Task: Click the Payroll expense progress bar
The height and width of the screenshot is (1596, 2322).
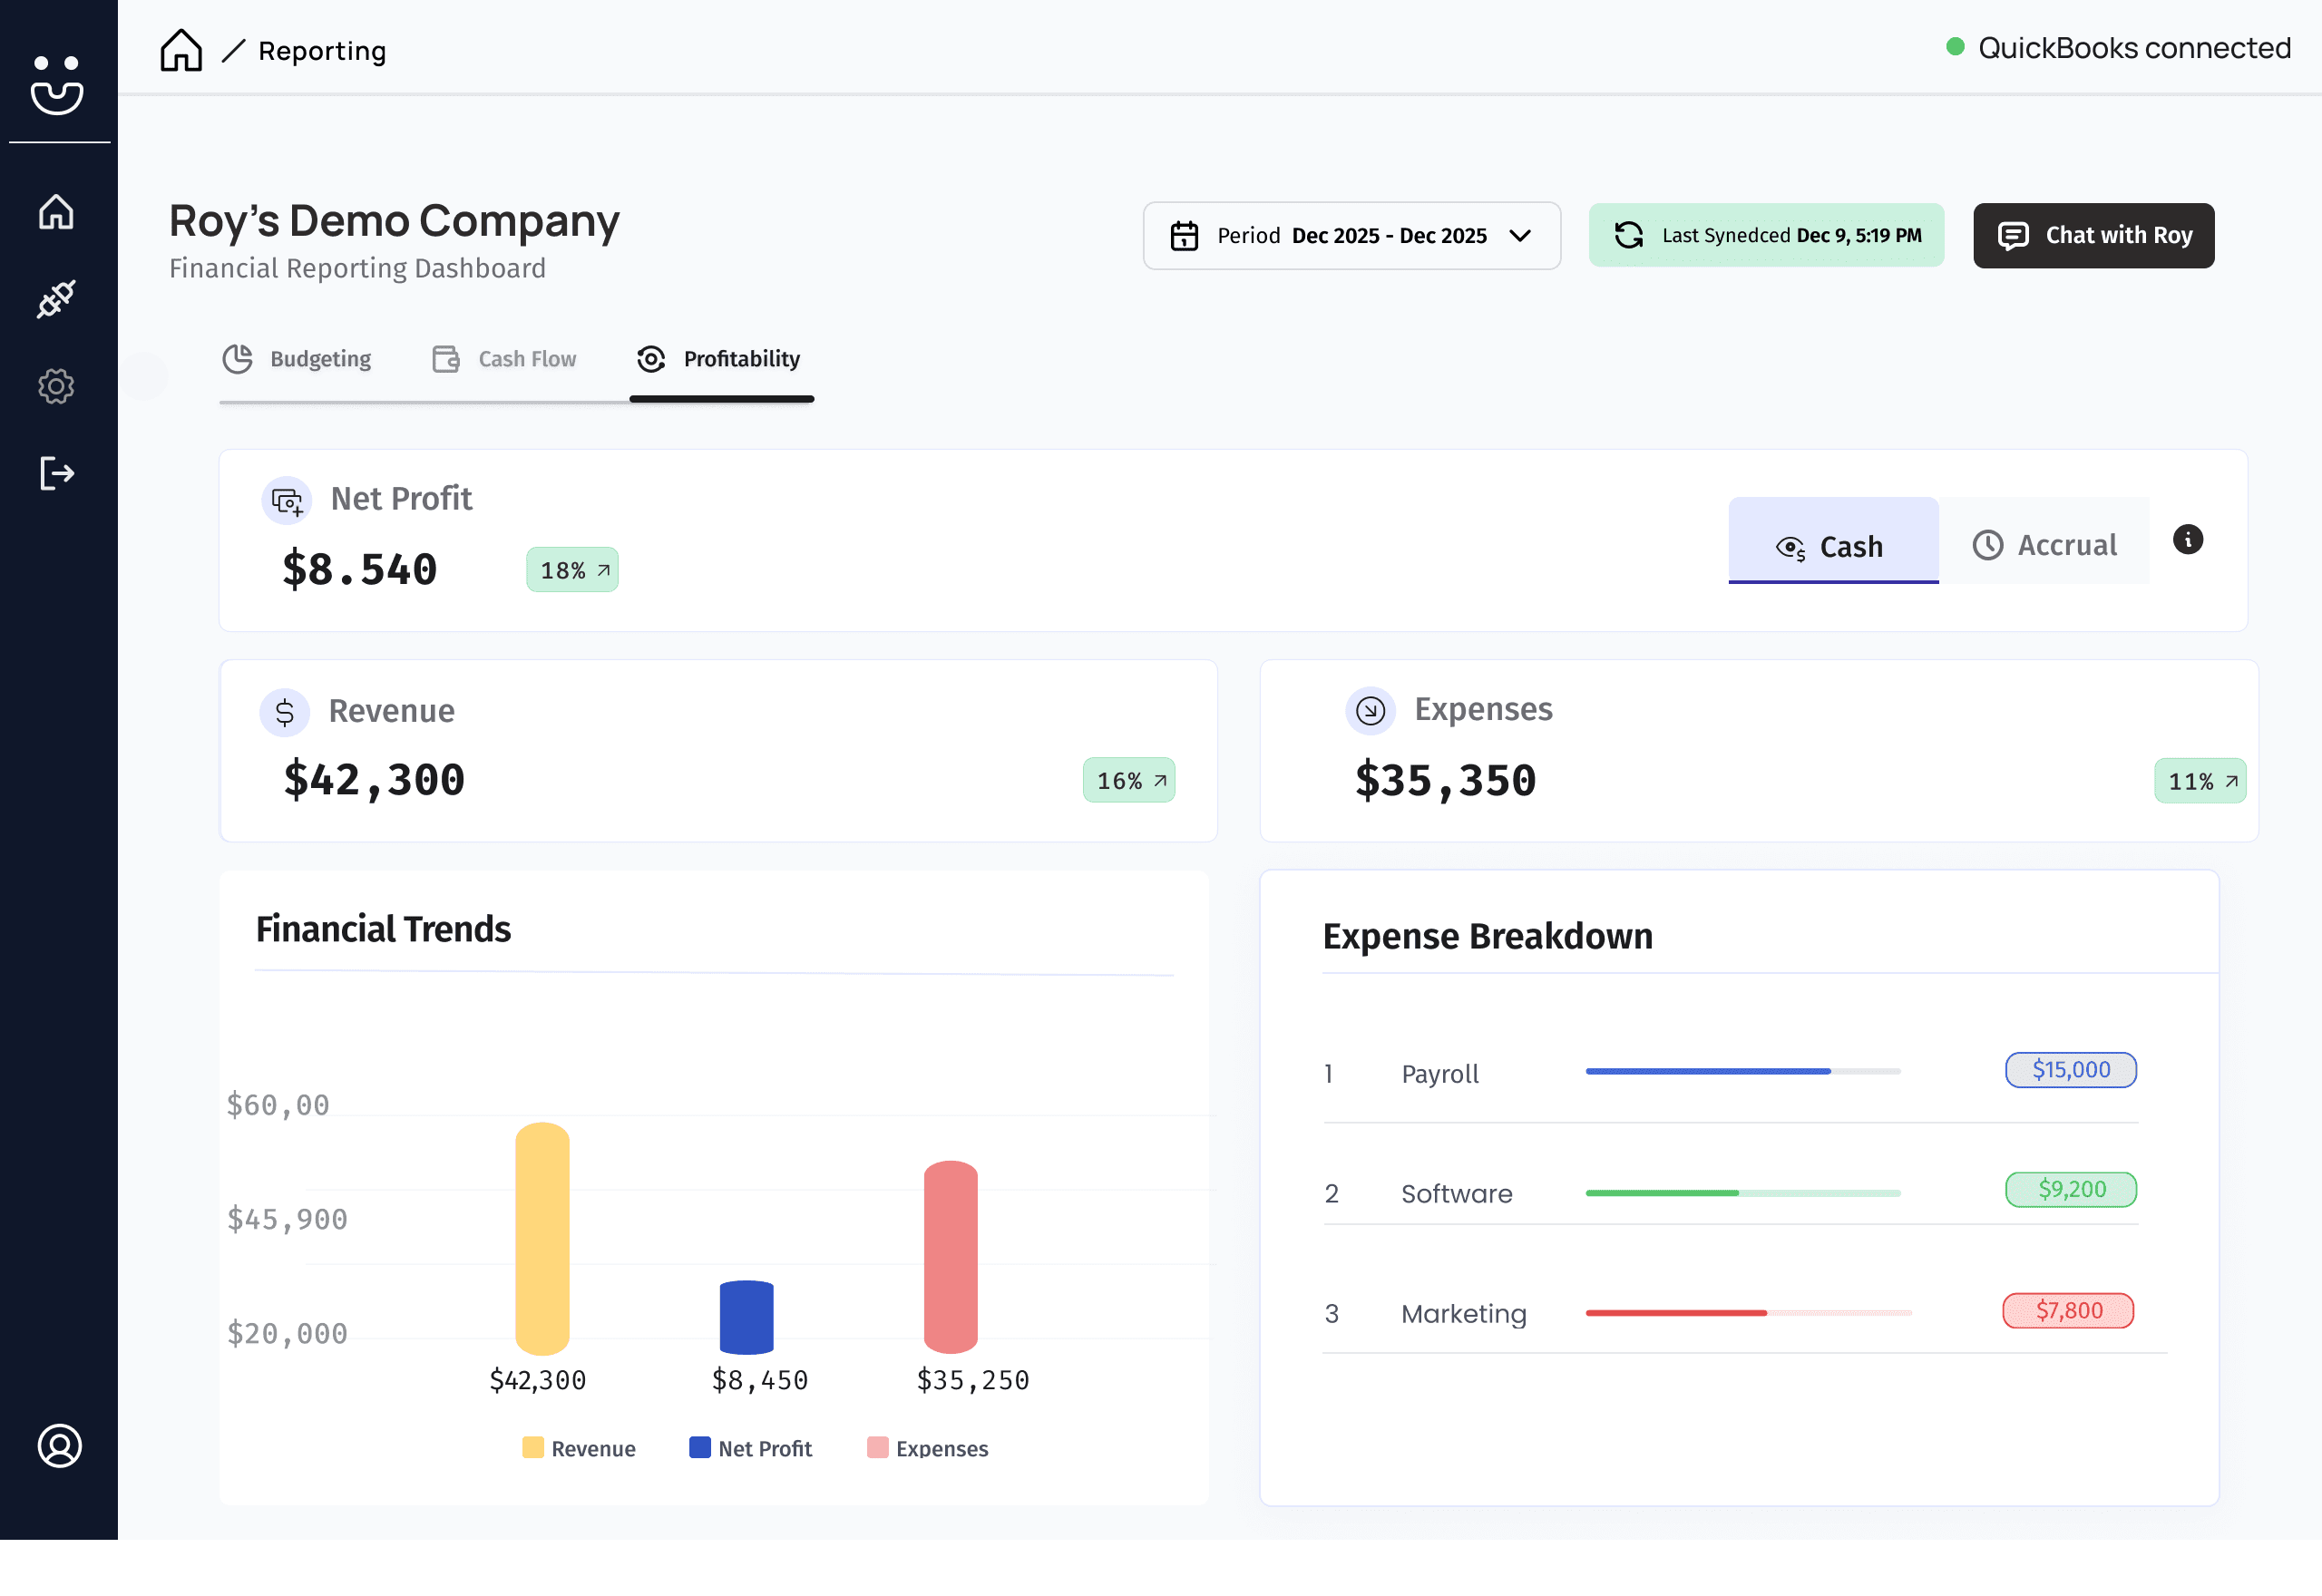Action: (1742, 1071)
